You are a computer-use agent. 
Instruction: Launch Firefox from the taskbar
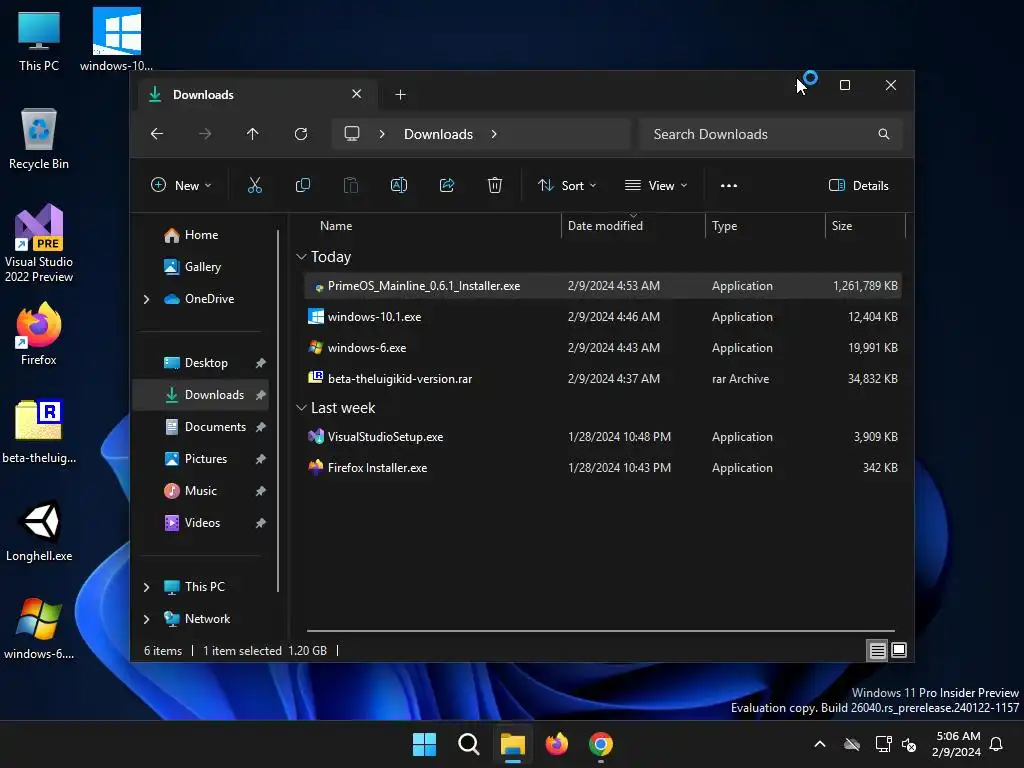(556, 744)
